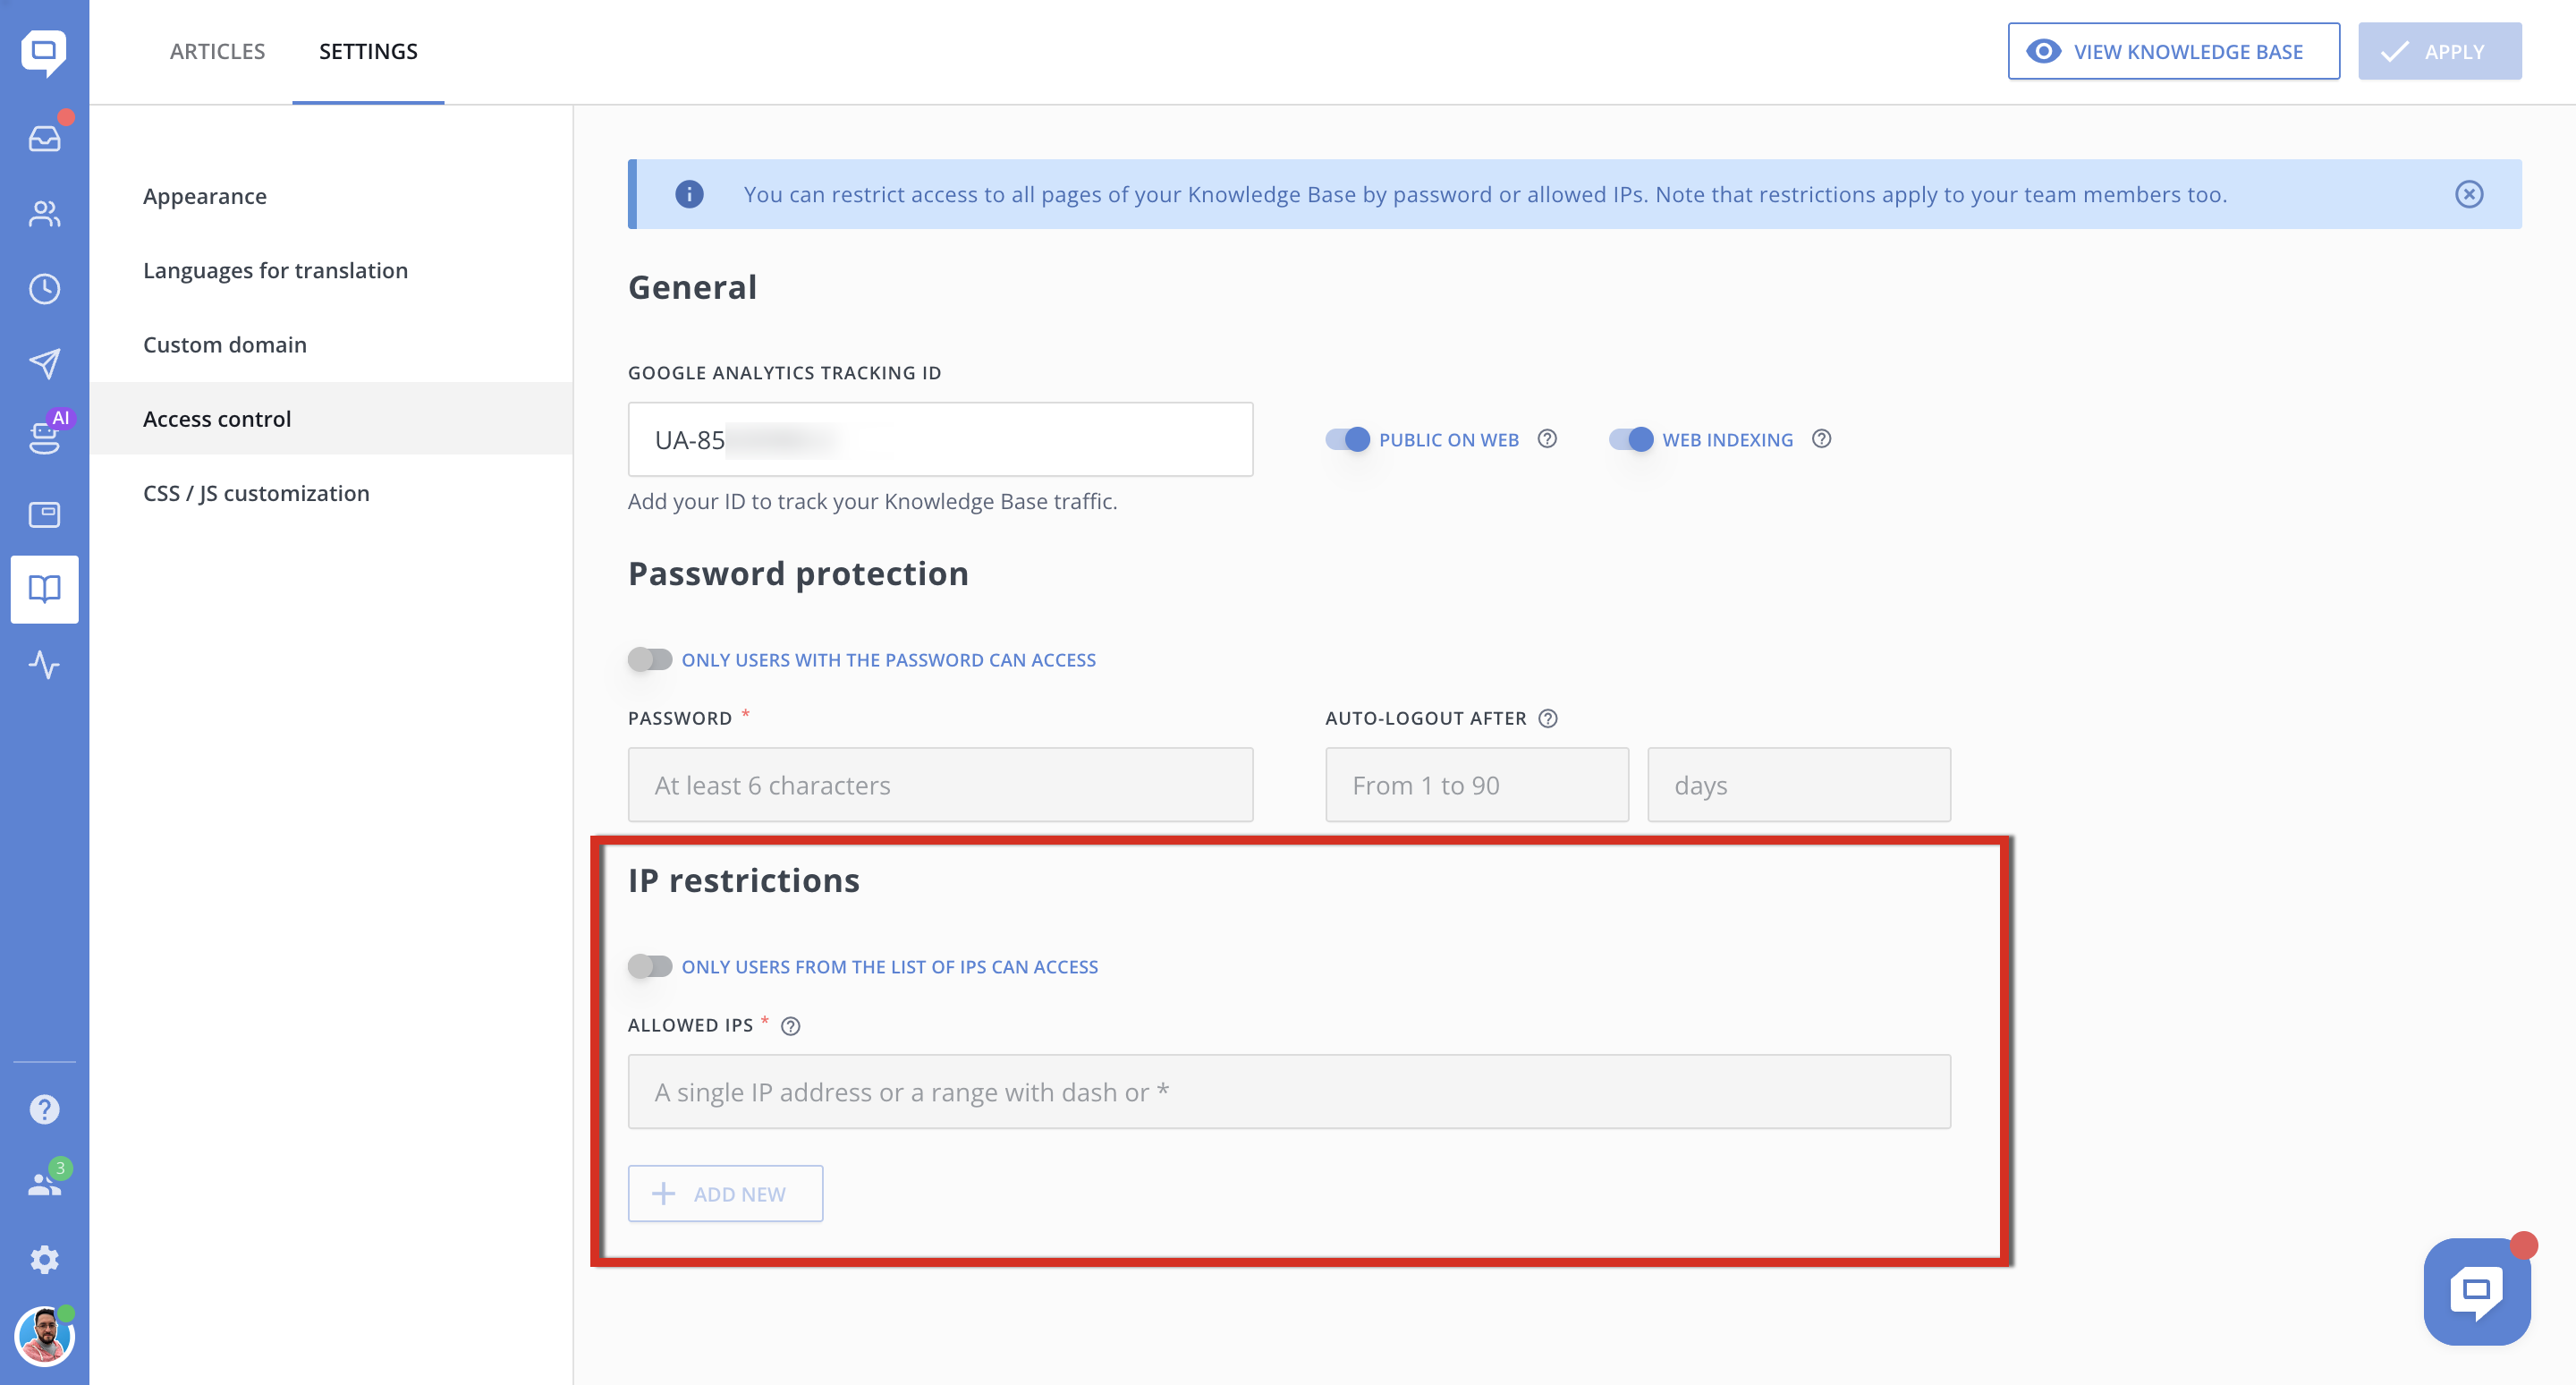This screenshot has width=2576, height=1385.
Task: Click View Knowledge Base button
Action: click(x=2173, y=51)
